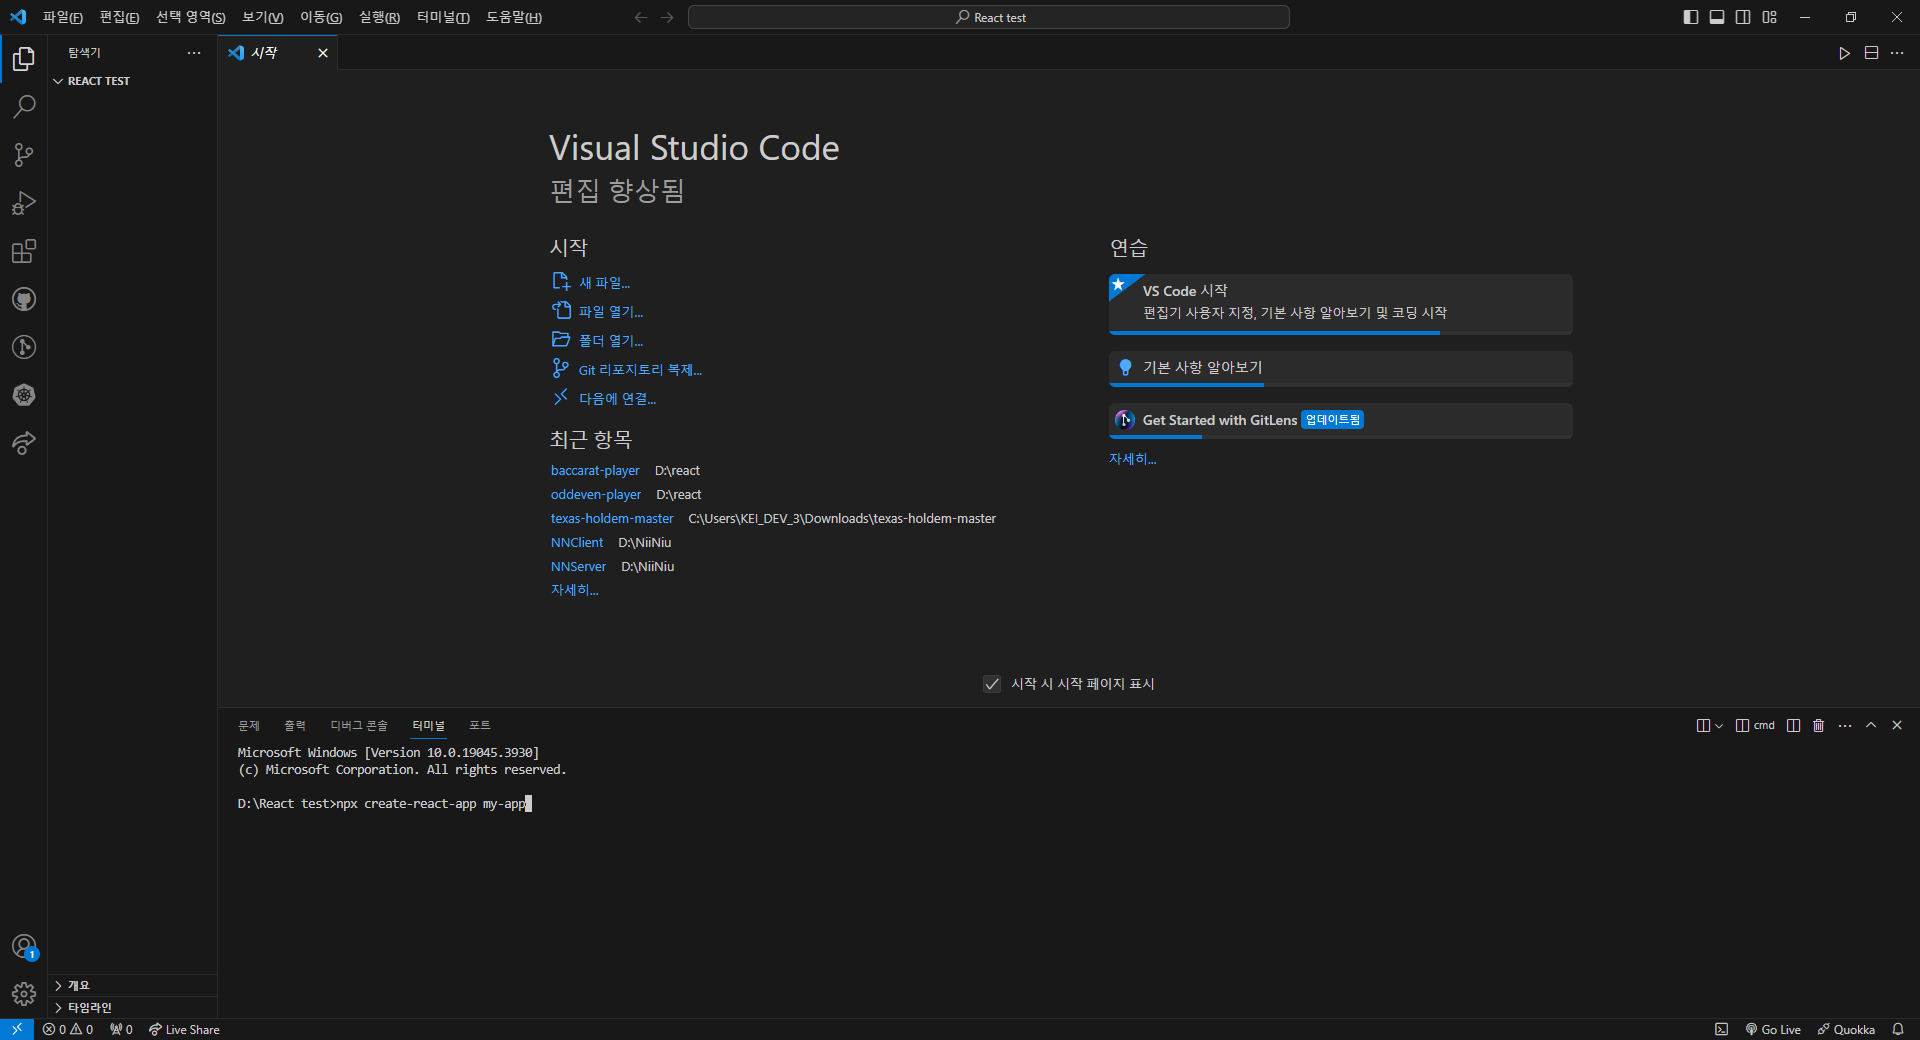The height and width of the screenshot is (1040, 1920).
Task: Open the 도움말 menu
Action: (514, 17)
